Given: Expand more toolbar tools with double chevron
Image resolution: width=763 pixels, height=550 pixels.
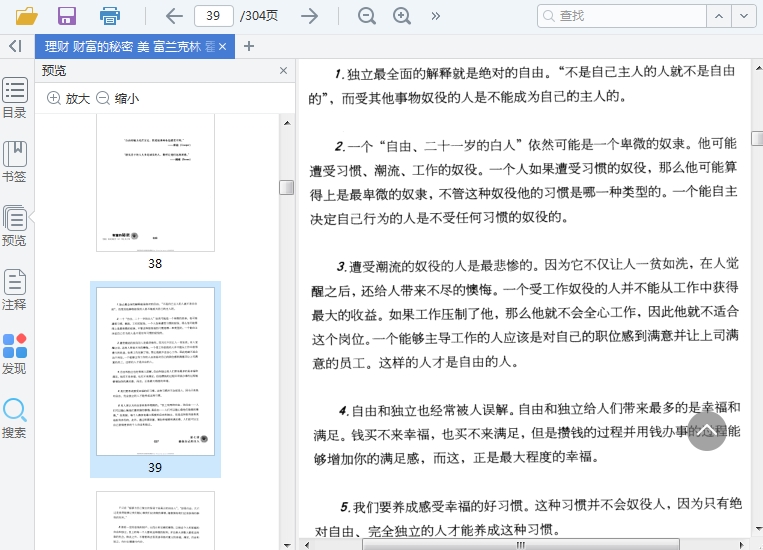Looking at the screenshot, I should point(435,15).
